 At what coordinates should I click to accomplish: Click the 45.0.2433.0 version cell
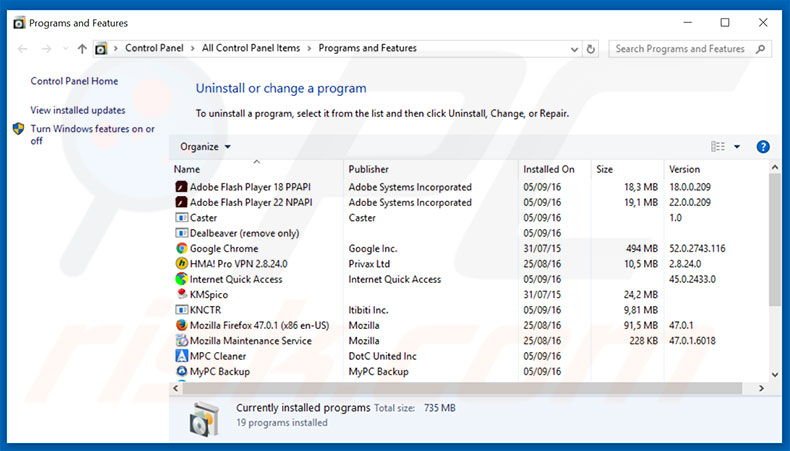(x=692, y=279)
